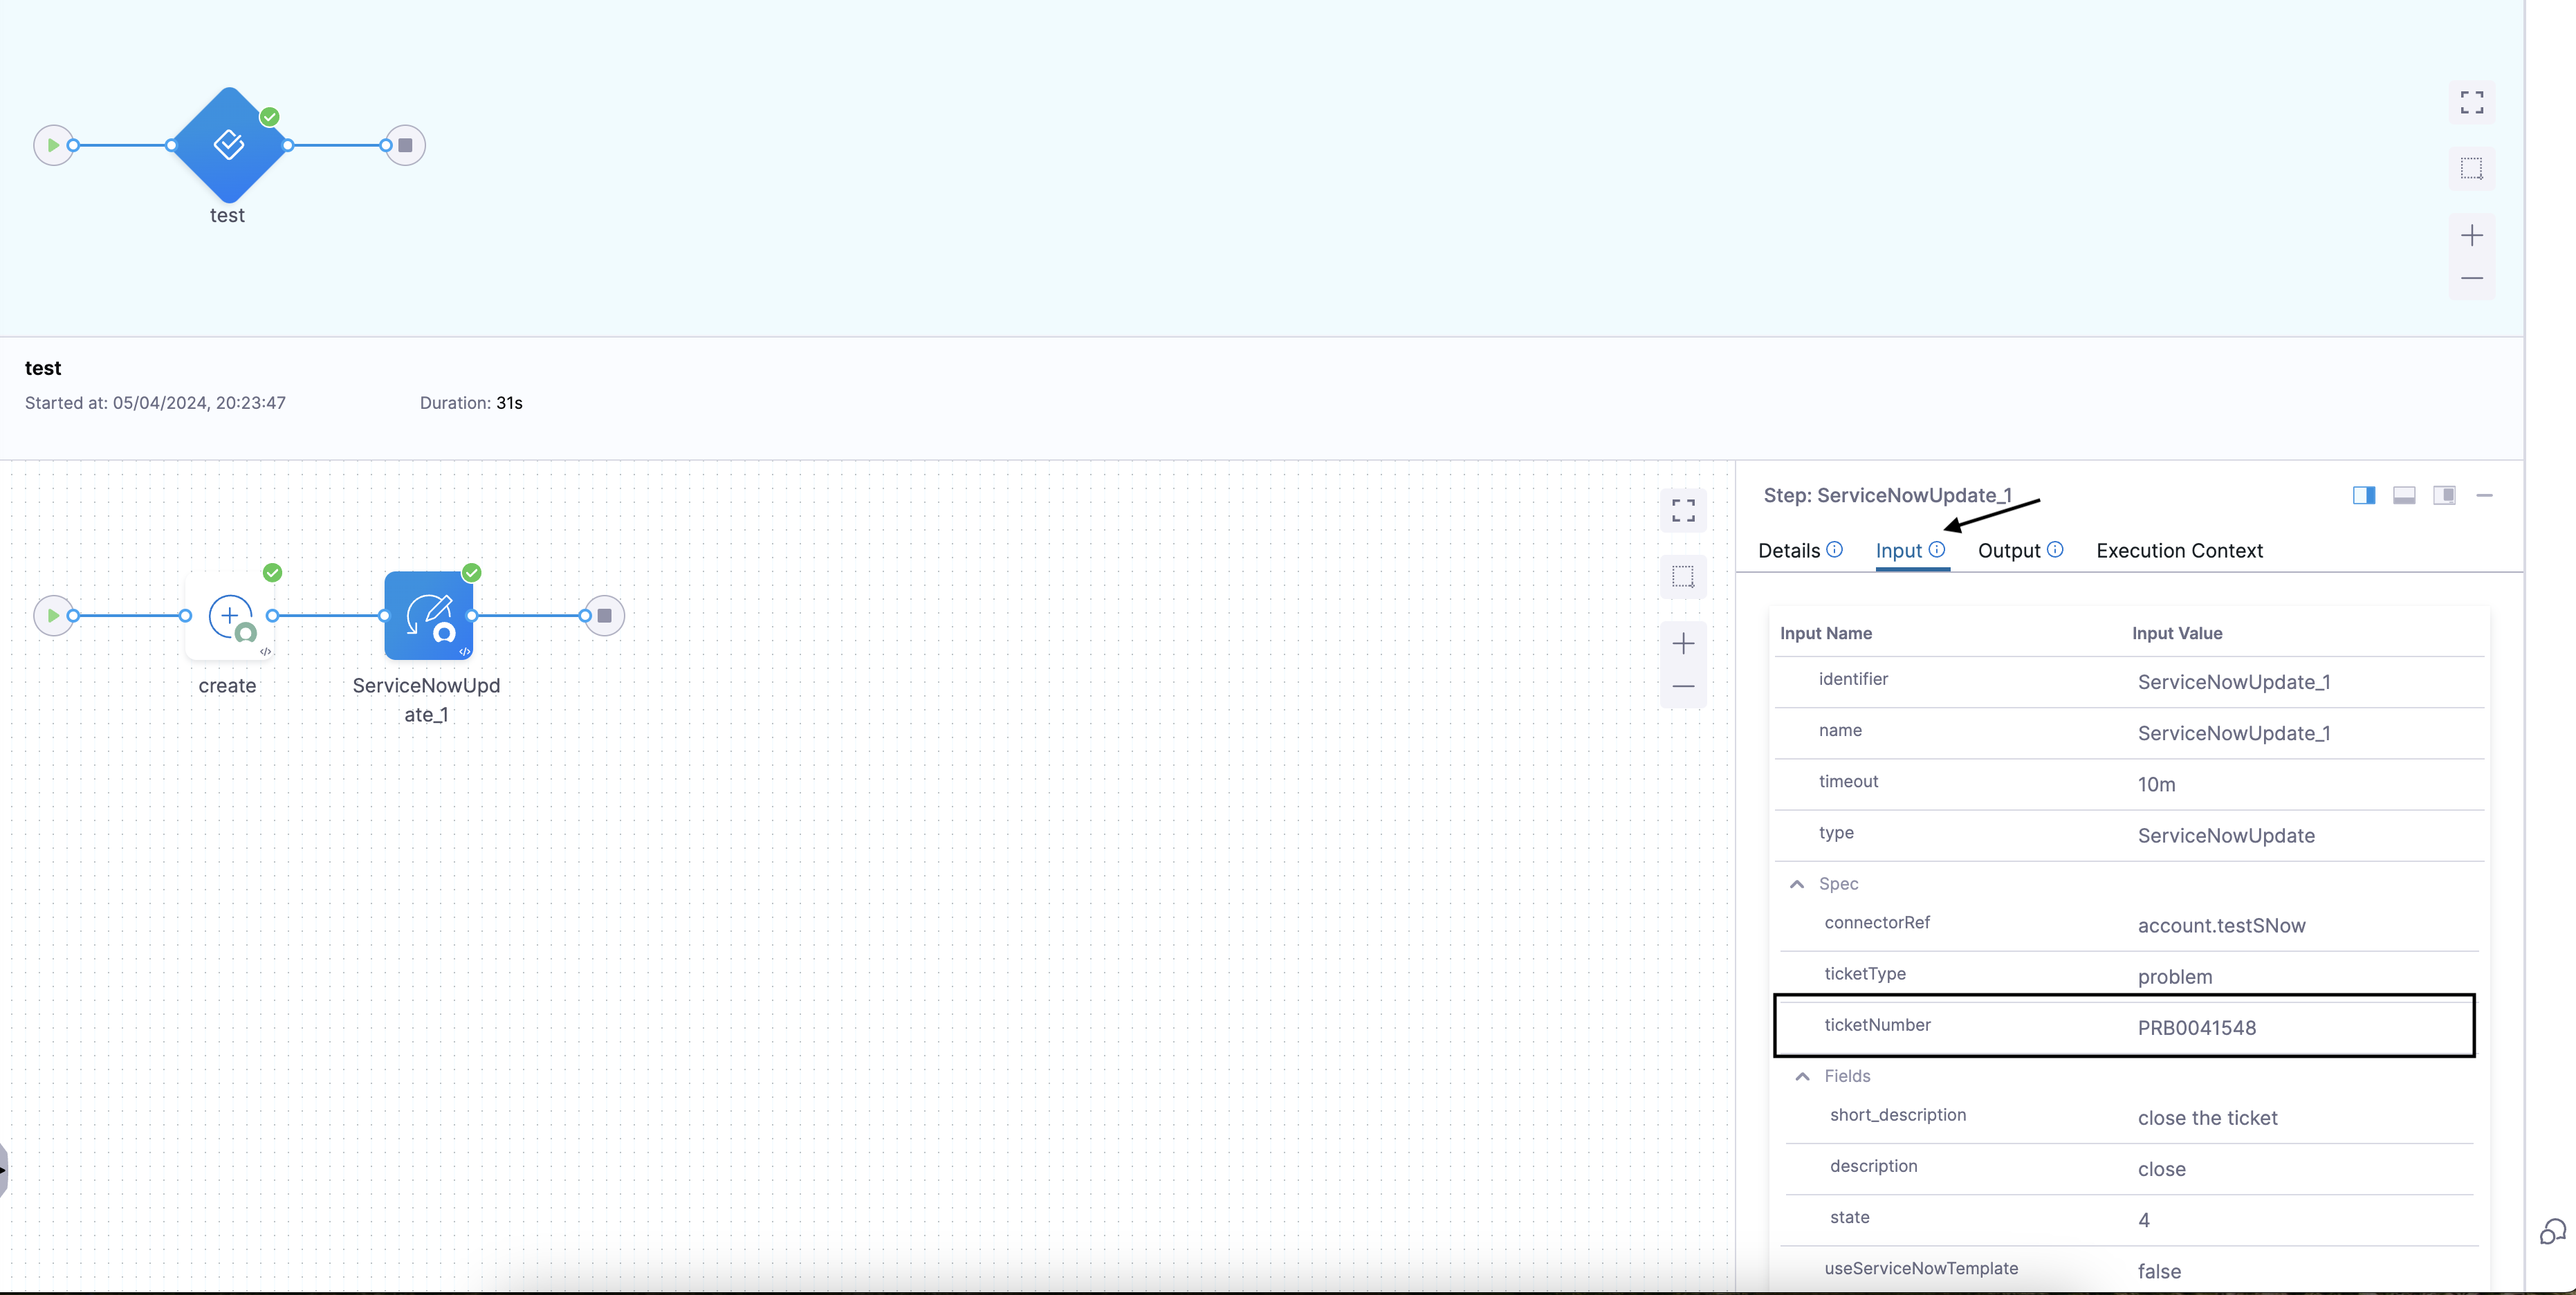2576x1295 pixels.
Task: Minimize the step details panel
Action: click(x=2484, y=495)
